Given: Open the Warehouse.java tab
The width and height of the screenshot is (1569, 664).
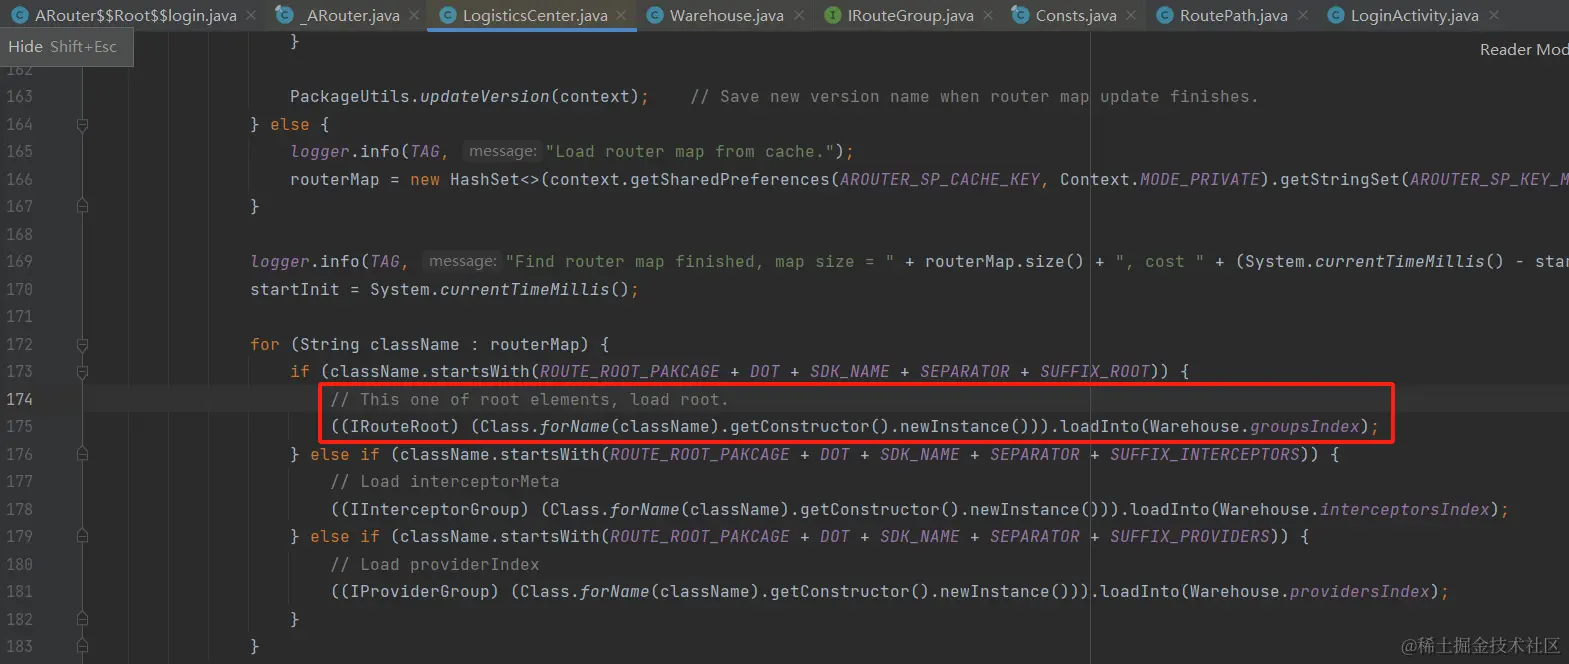Looking at the screenshot, I should click(x=726, y=15).
